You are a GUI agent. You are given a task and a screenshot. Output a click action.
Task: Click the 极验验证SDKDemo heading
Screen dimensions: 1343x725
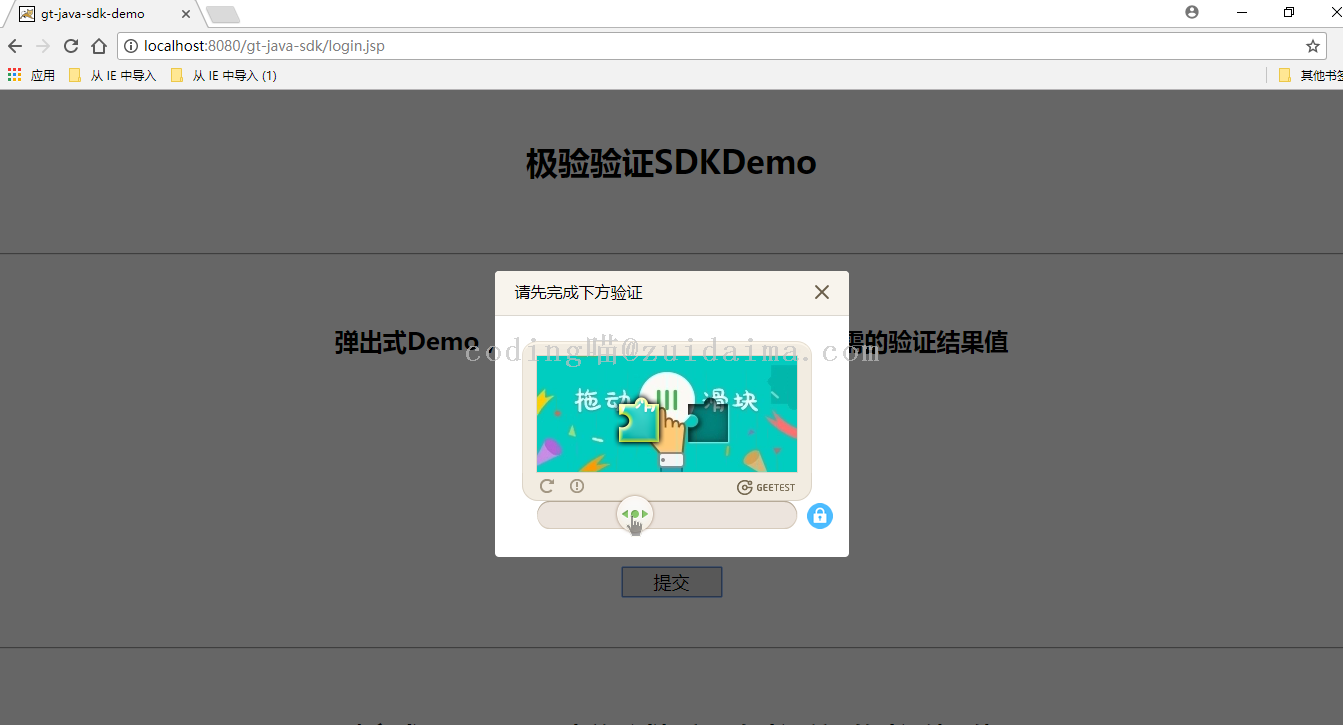[x=671, y=163]
